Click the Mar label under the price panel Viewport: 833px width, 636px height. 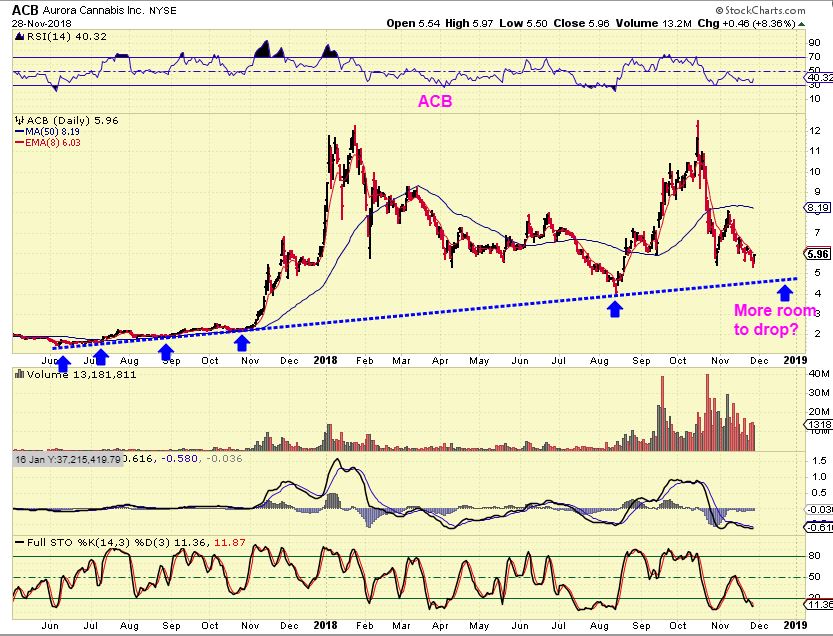(402, 360)
